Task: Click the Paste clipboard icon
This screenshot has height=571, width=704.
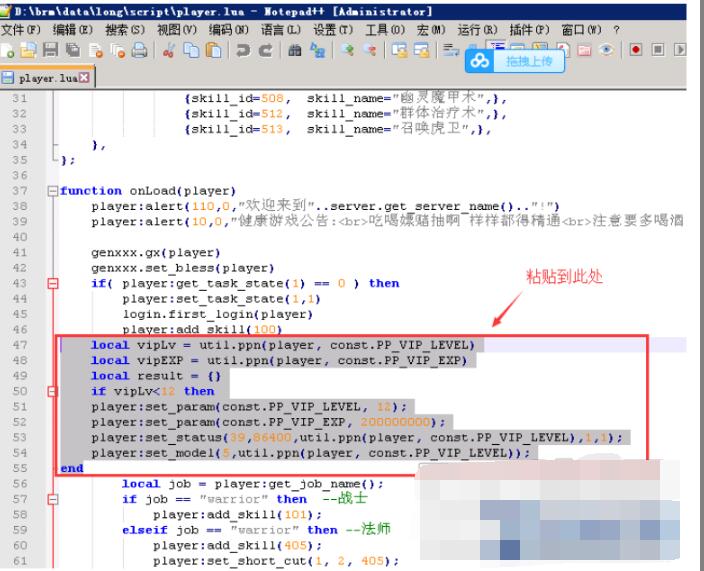Action: [x=211, y=49]
